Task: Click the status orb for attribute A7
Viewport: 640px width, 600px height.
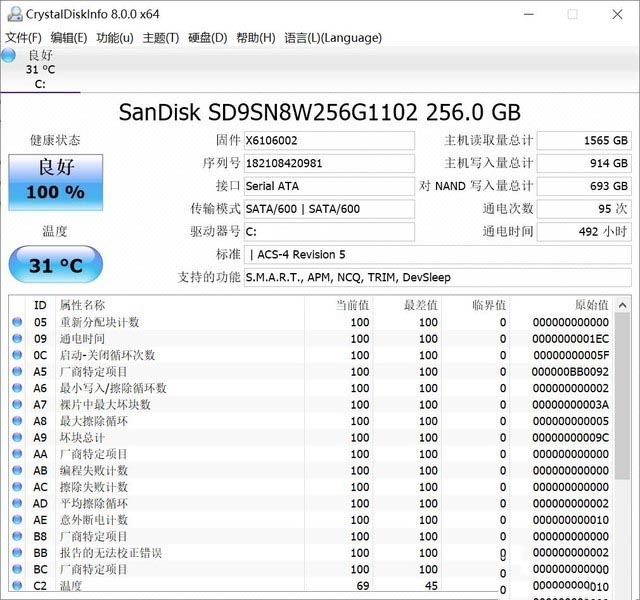Action: click(x=17, y=404)
